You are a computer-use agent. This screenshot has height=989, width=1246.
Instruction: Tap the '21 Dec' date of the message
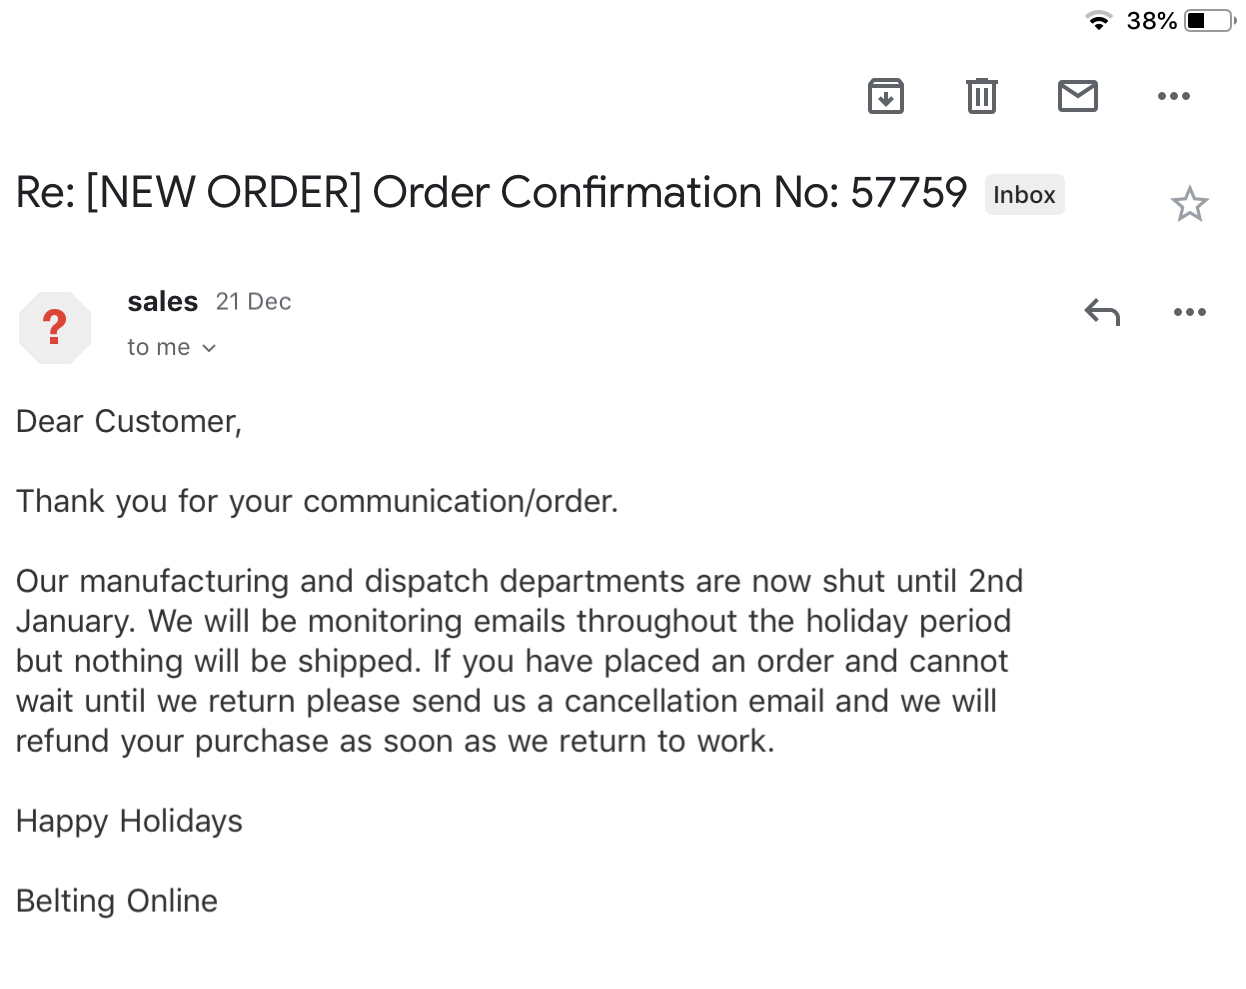(254, 301)
